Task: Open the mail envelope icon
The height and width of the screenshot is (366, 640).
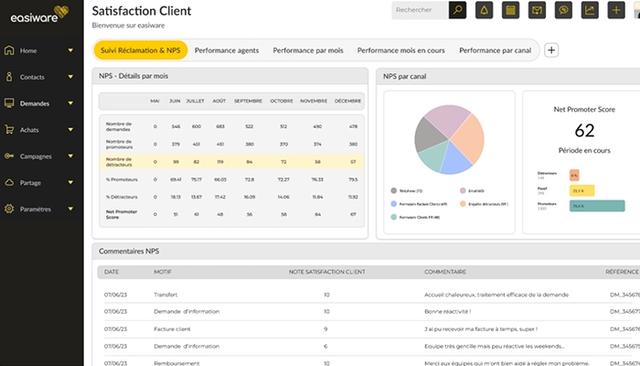Action: 537,10
